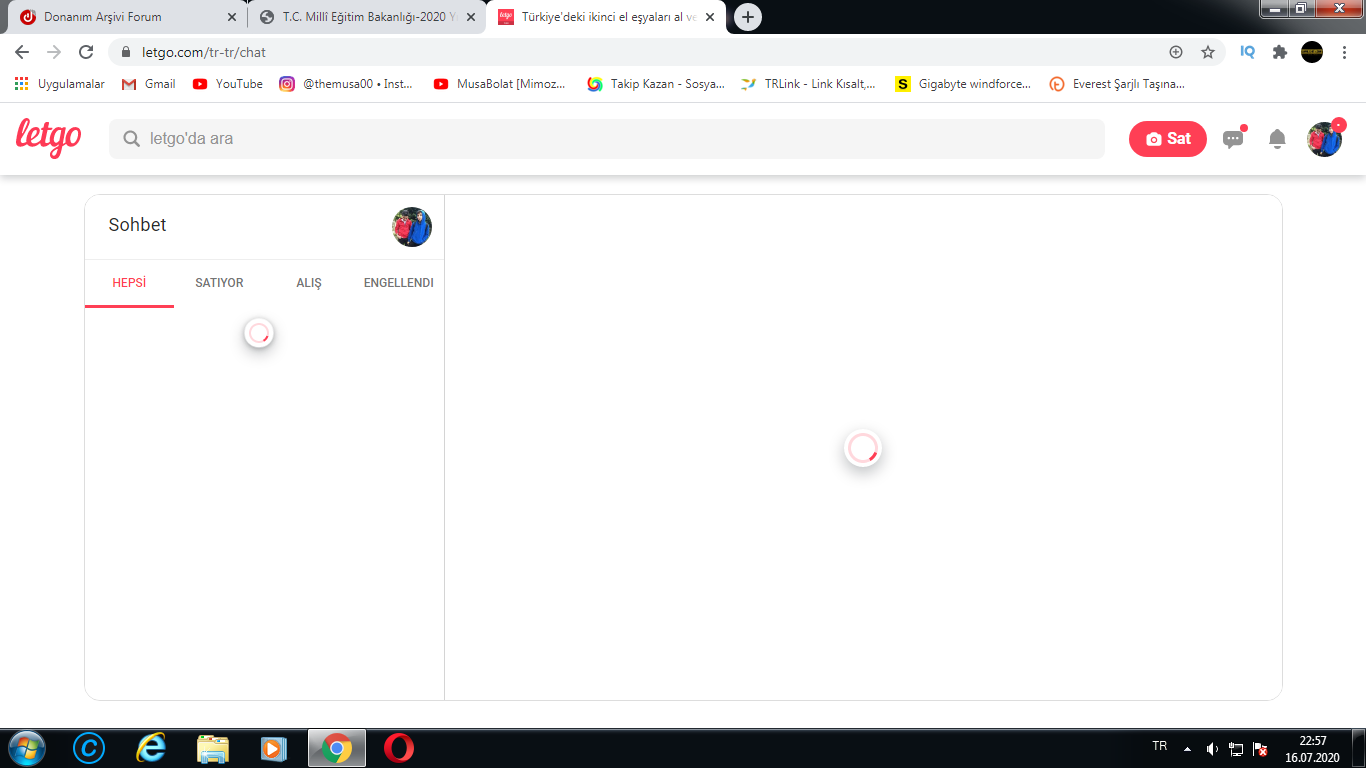Open the Sohbet conversation partner's avatar

412,227
